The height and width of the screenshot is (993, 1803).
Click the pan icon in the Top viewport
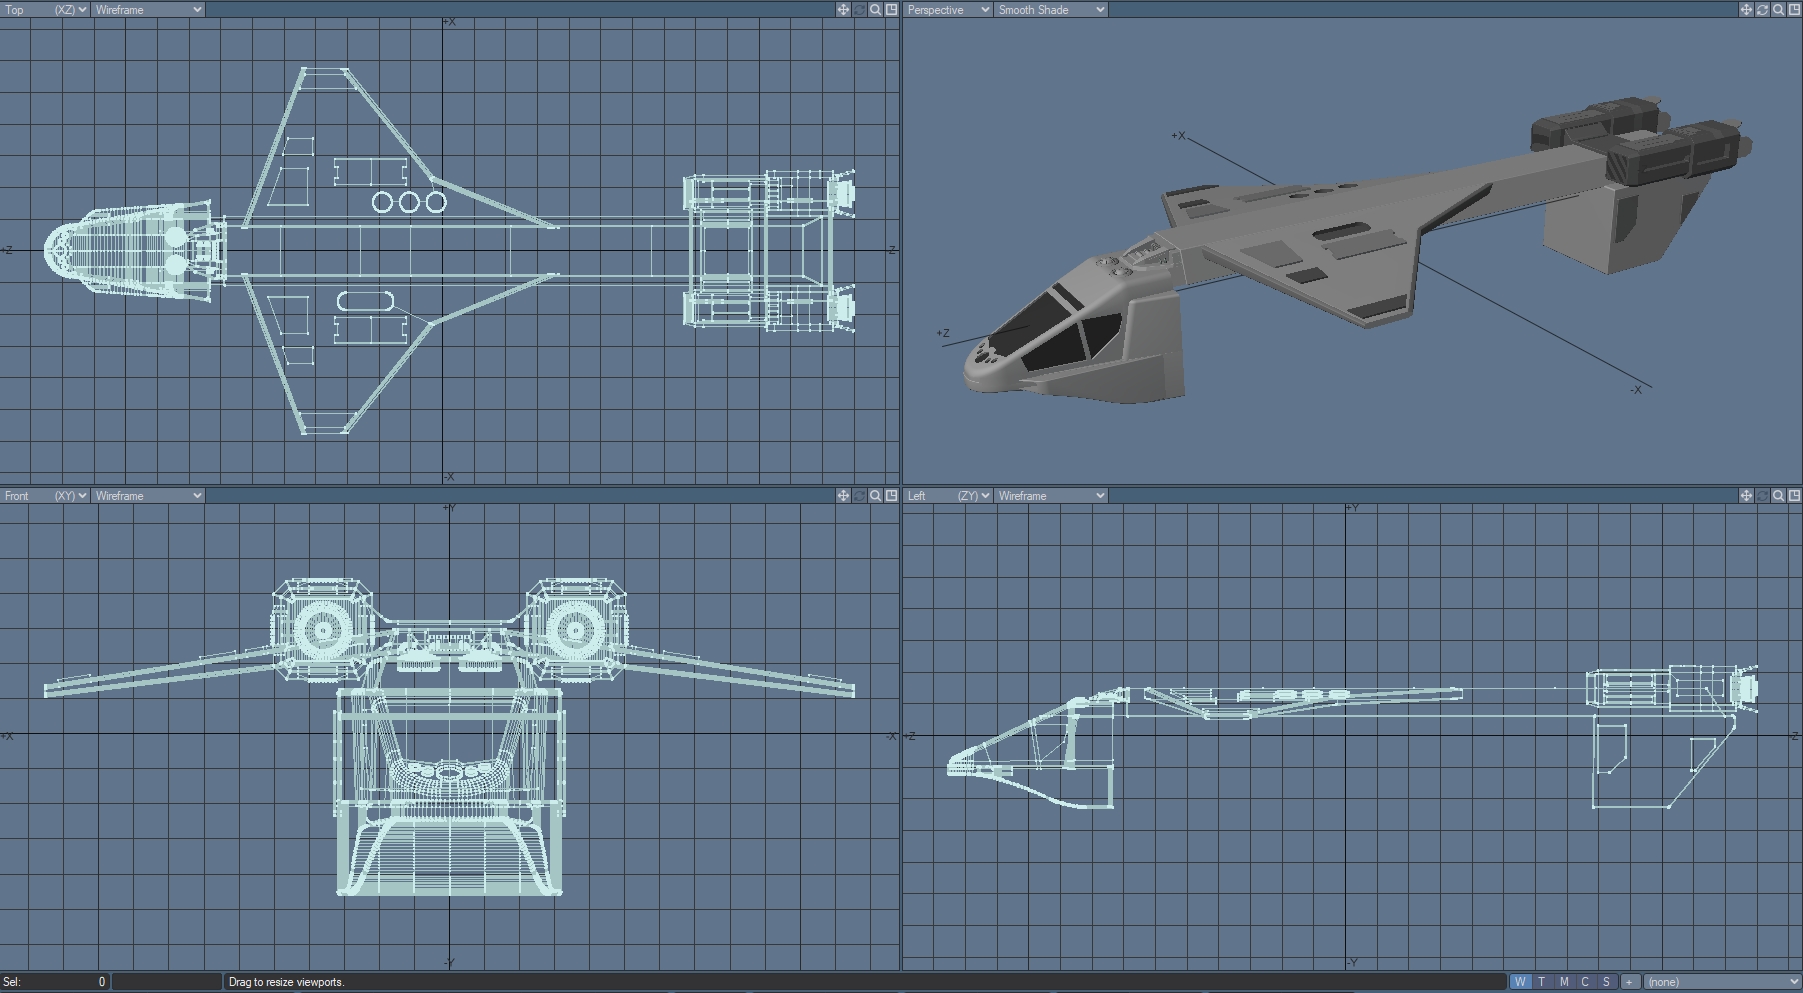tap(843, 10)
